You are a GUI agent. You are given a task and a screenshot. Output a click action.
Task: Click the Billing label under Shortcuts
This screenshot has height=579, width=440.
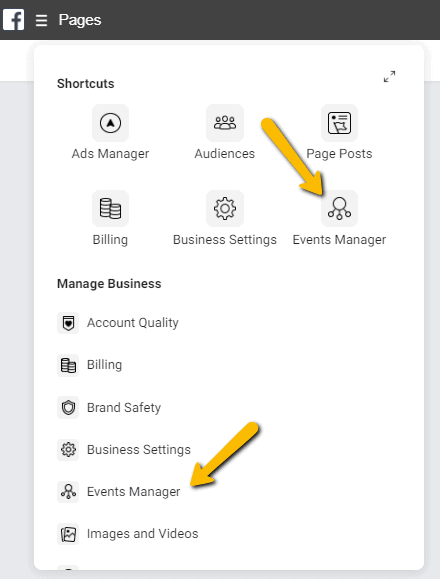(110, 240)
